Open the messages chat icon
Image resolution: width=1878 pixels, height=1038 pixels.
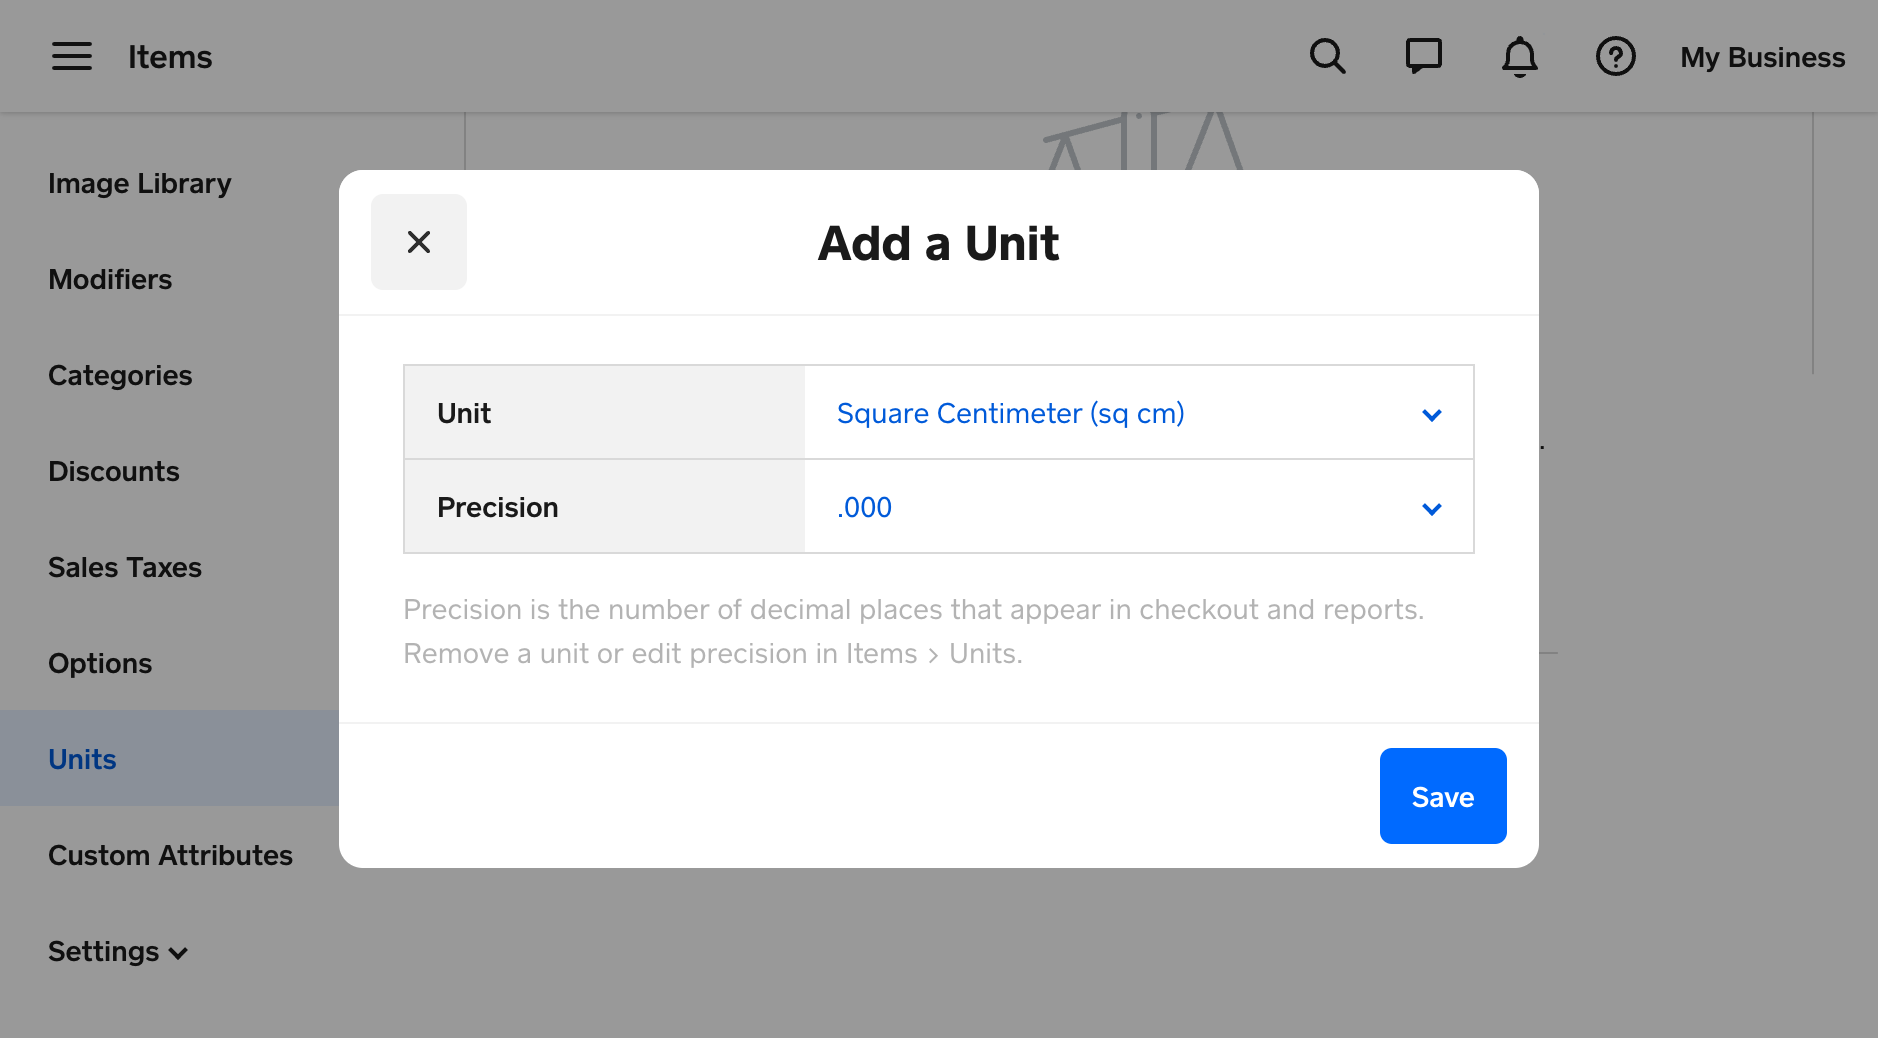(1423, 57)
